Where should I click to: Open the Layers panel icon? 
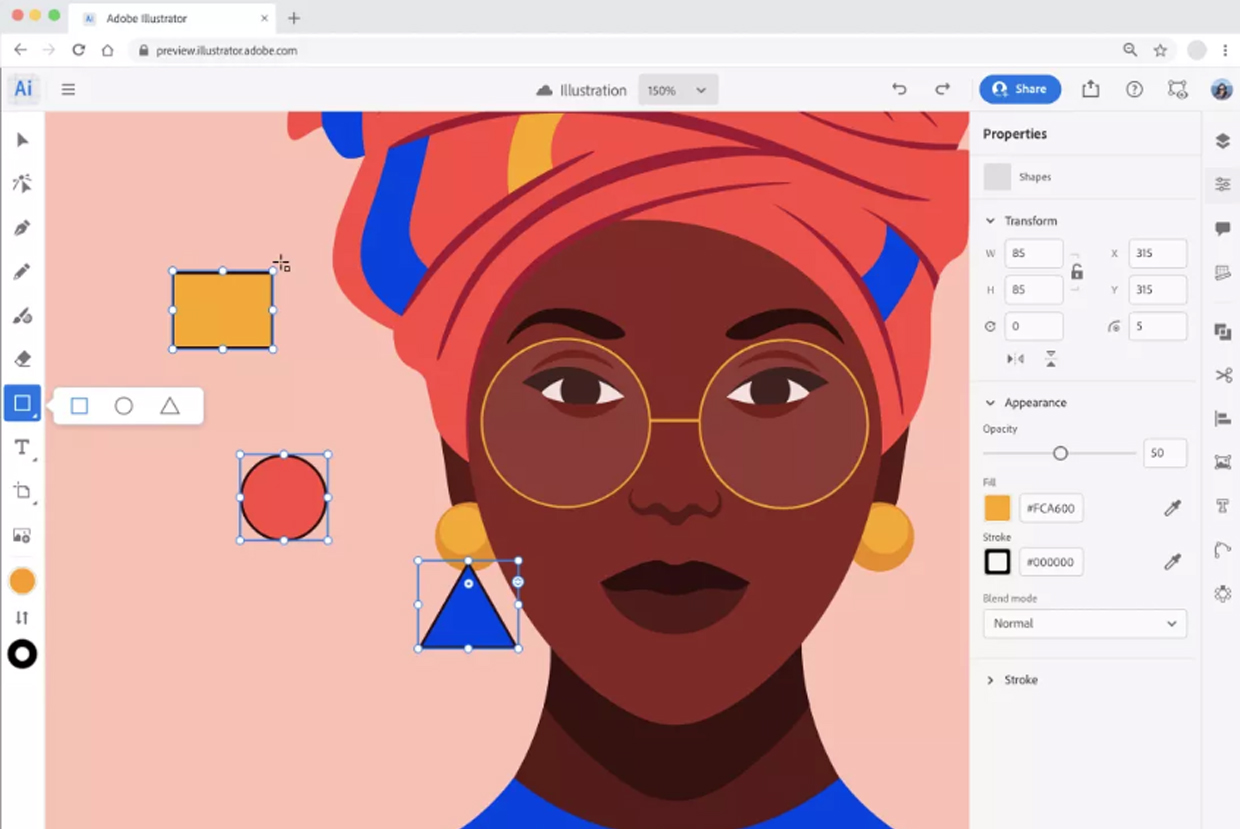1222,141
